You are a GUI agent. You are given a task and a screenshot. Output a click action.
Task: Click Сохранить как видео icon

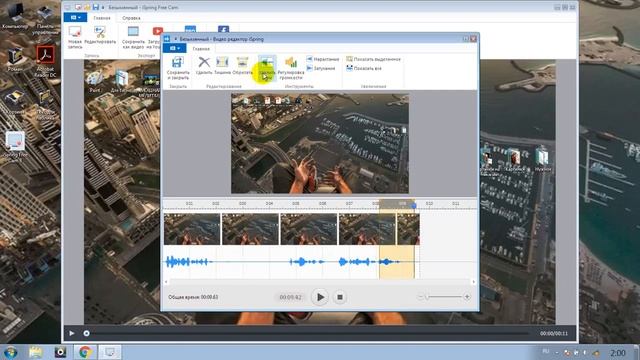click(133, 37)
